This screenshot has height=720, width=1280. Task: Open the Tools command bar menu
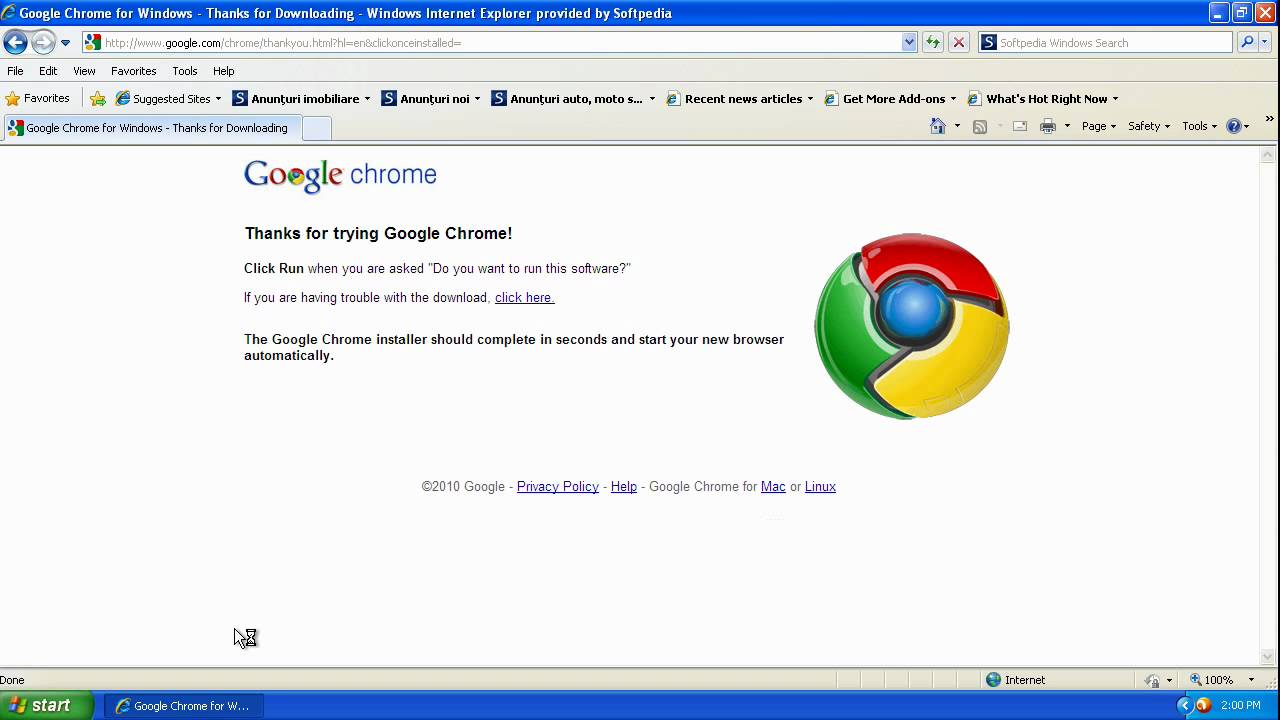click(1199, 126)
